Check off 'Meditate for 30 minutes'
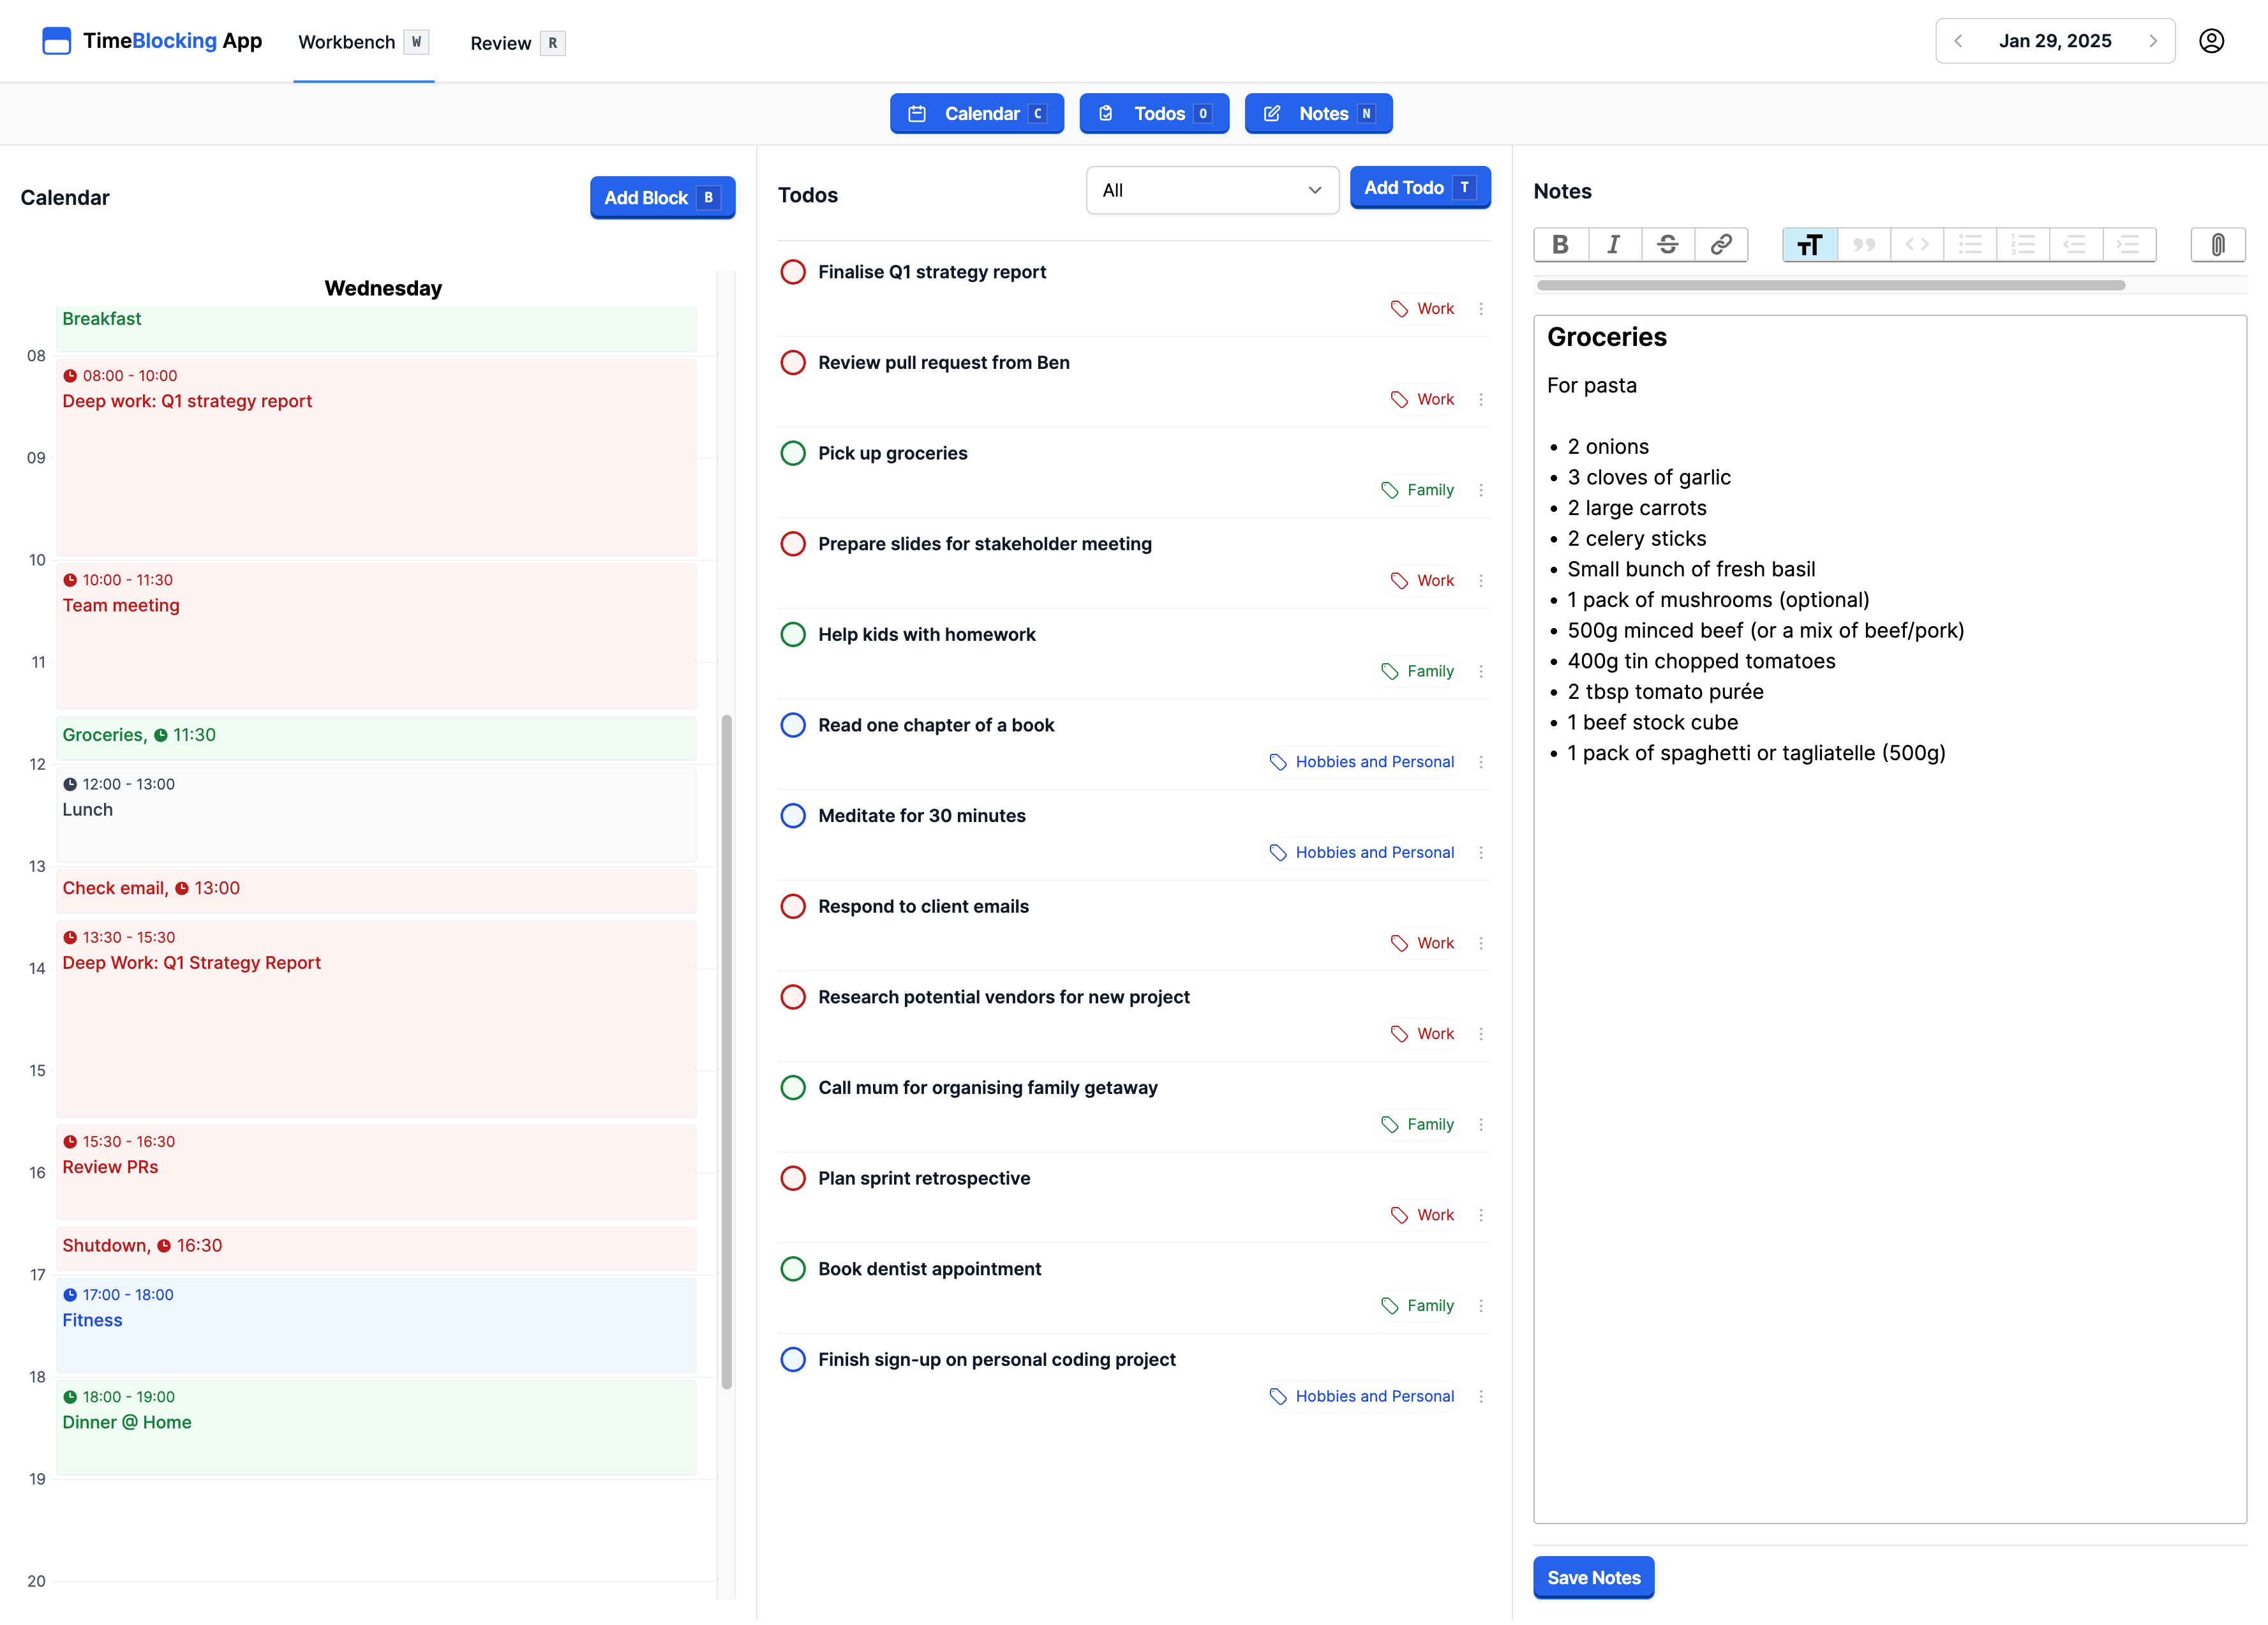 (793, 816)
